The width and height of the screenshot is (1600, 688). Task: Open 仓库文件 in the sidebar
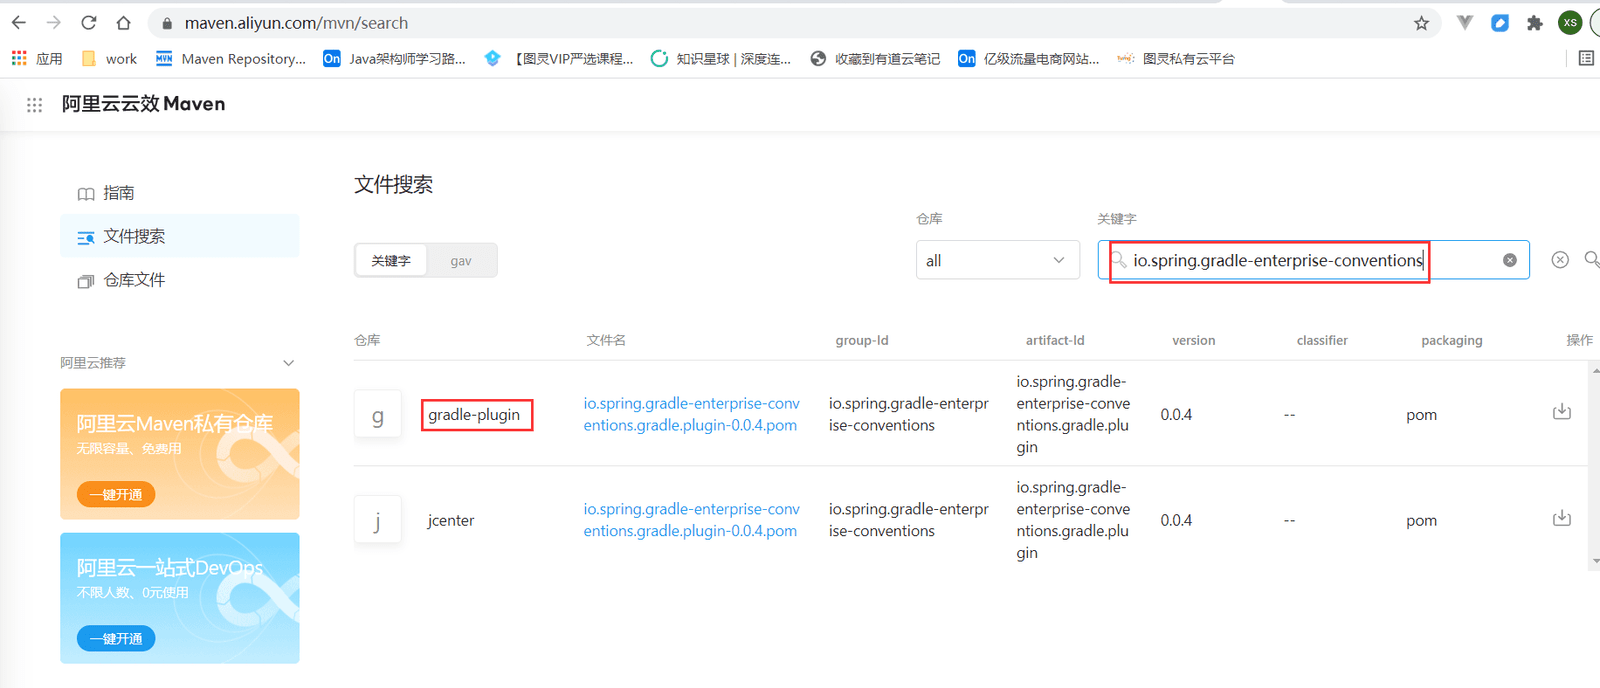[x=135, y=280]
